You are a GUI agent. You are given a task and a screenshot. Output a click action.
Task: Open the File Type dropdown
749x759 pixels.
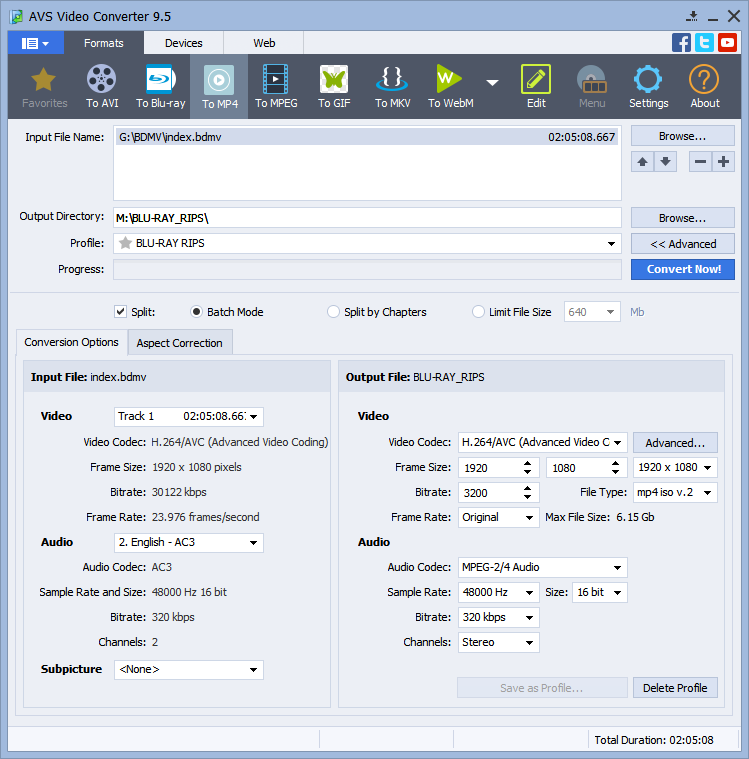click(x=708, y=492)
